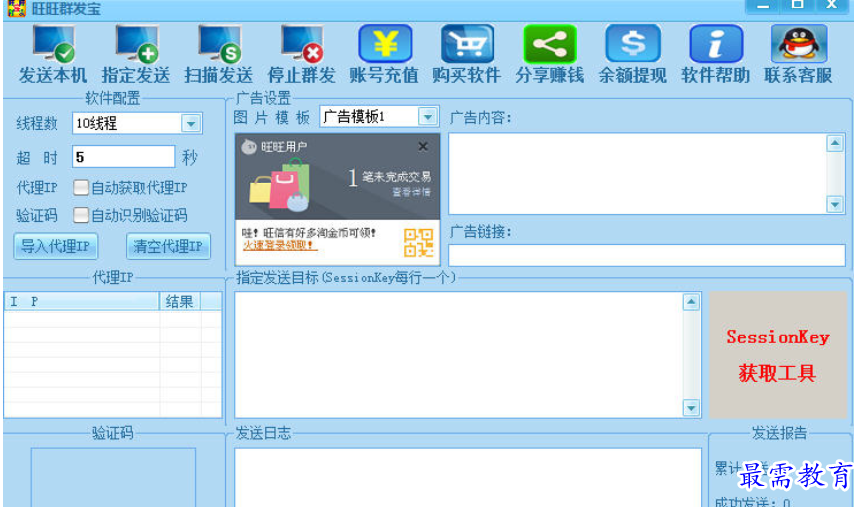Click the QR code in ad template
861x507 pixels.
[418, 243]
